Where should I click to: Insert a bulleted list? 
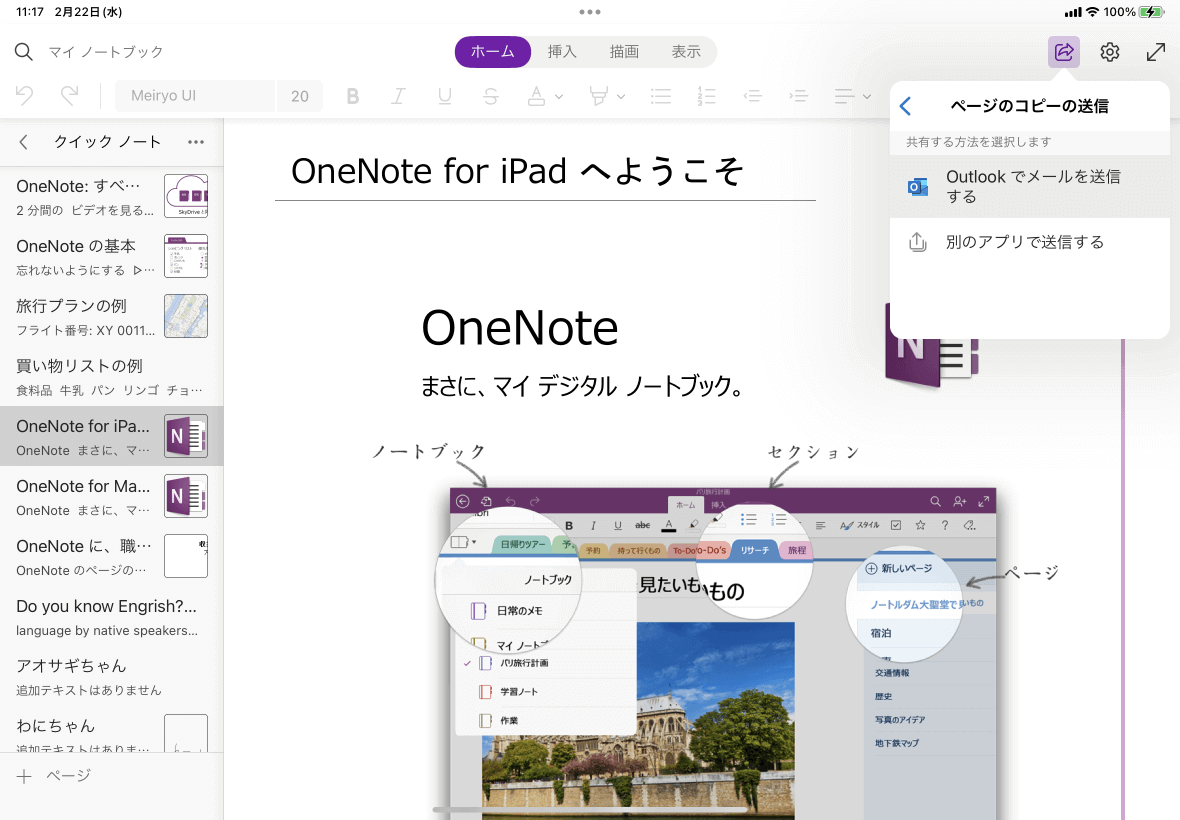pyautogui.click(x=661, y=96)
